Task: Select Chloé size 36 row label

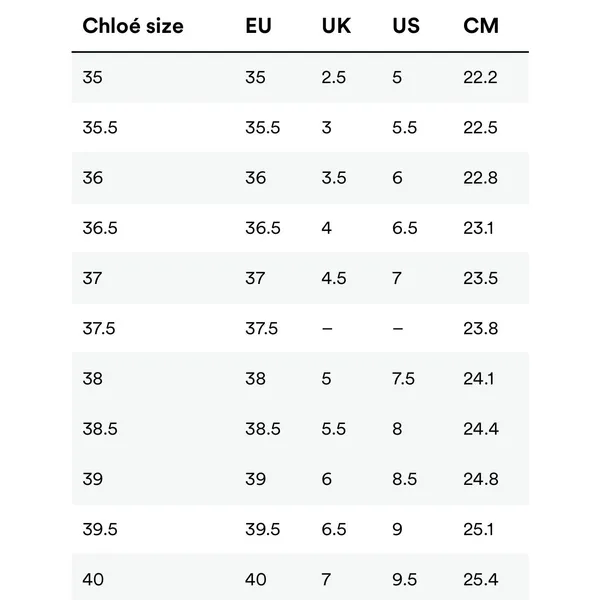Action: pos(93,178)
